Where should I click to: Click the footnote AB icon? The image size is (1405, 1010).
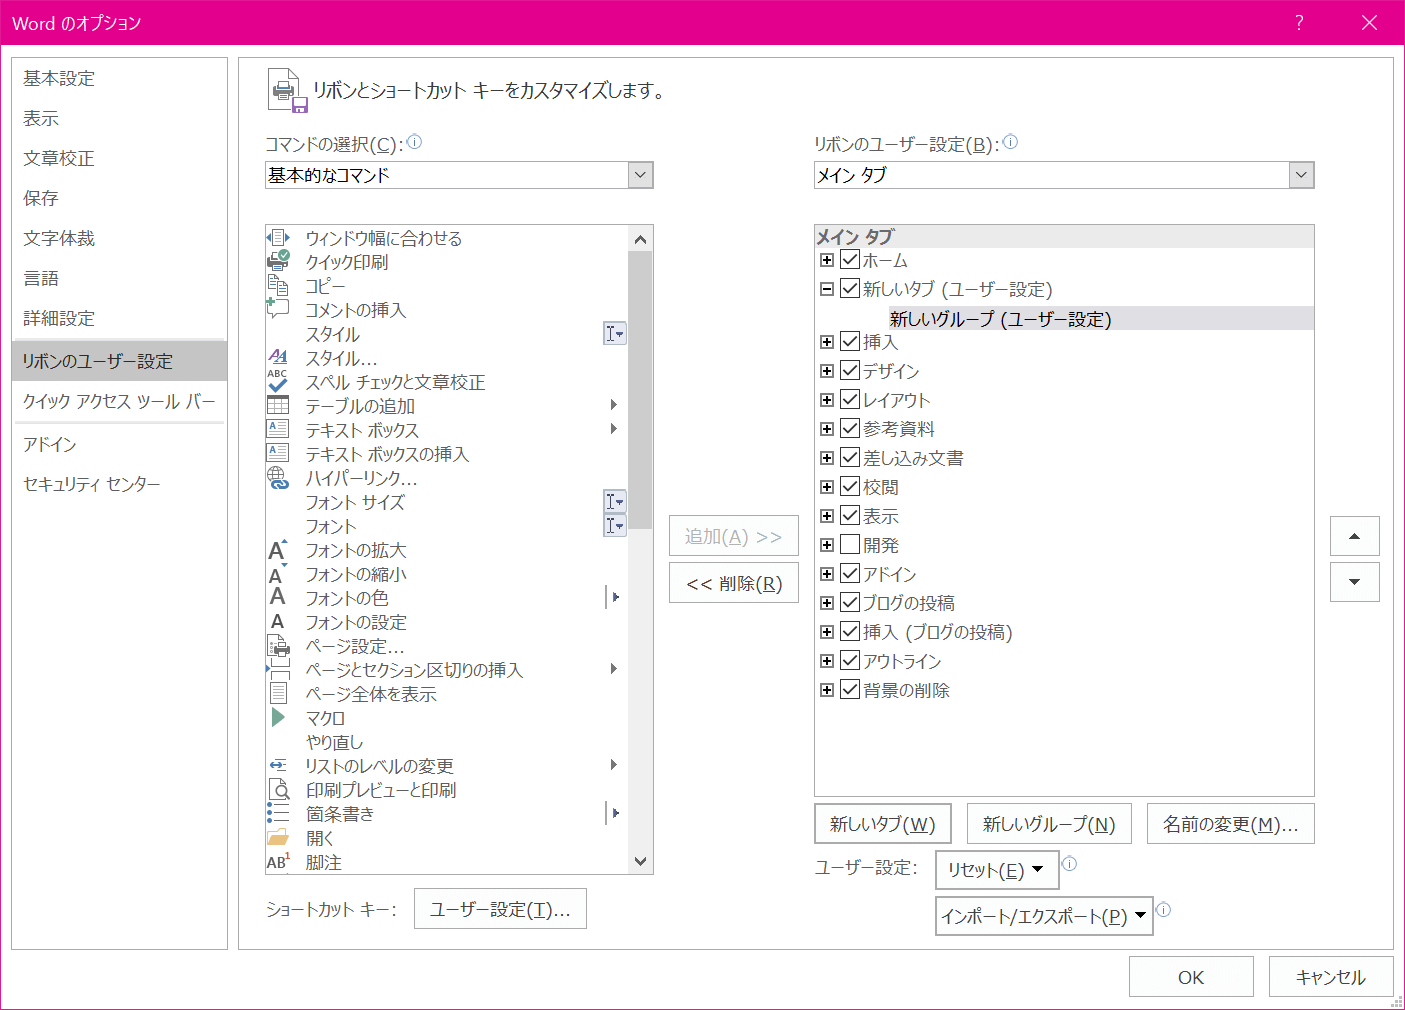[x=278, y=861]
